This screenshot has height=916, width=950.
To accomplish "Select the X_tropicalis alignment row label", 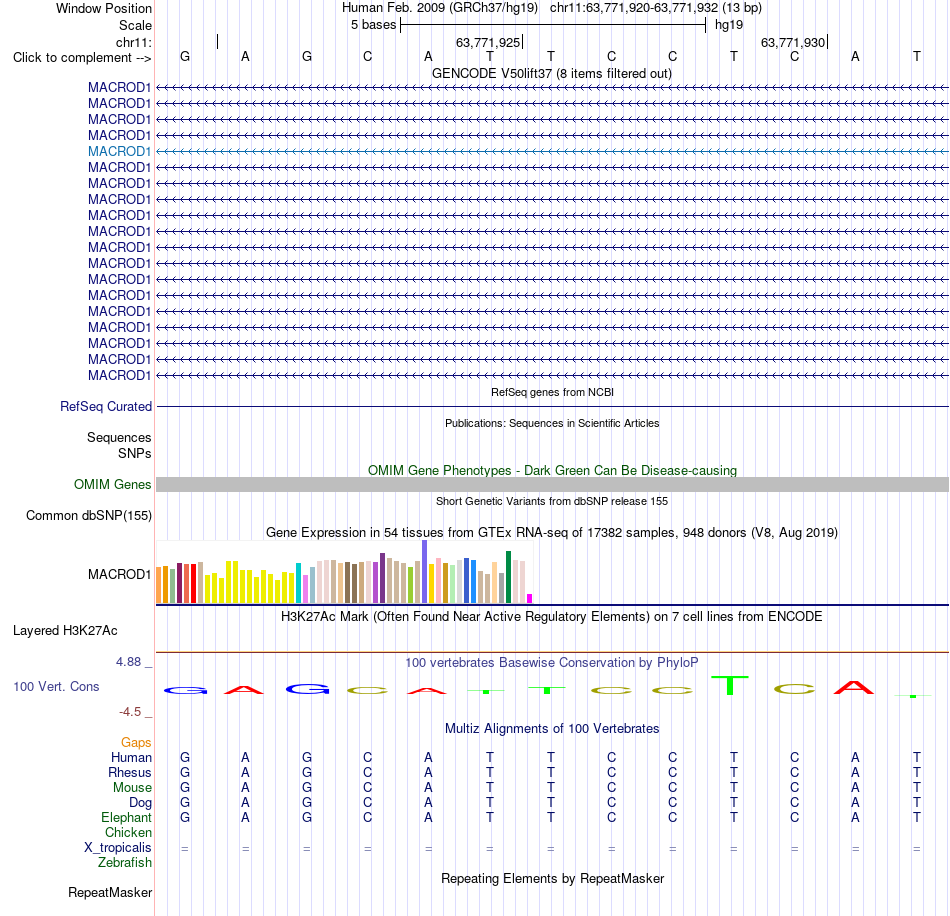I will 118,848.
